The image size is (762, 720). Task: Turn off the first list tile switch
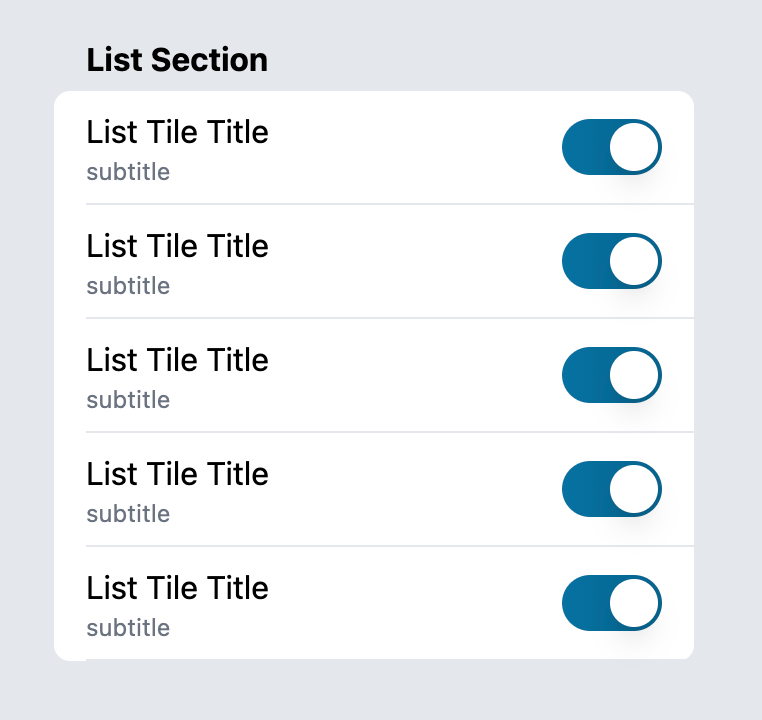tap(612, 147)
